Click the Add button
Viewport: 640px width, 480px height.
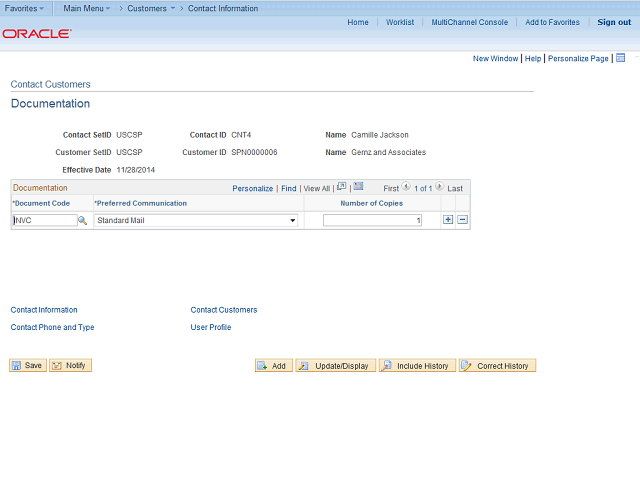(274, 366)
